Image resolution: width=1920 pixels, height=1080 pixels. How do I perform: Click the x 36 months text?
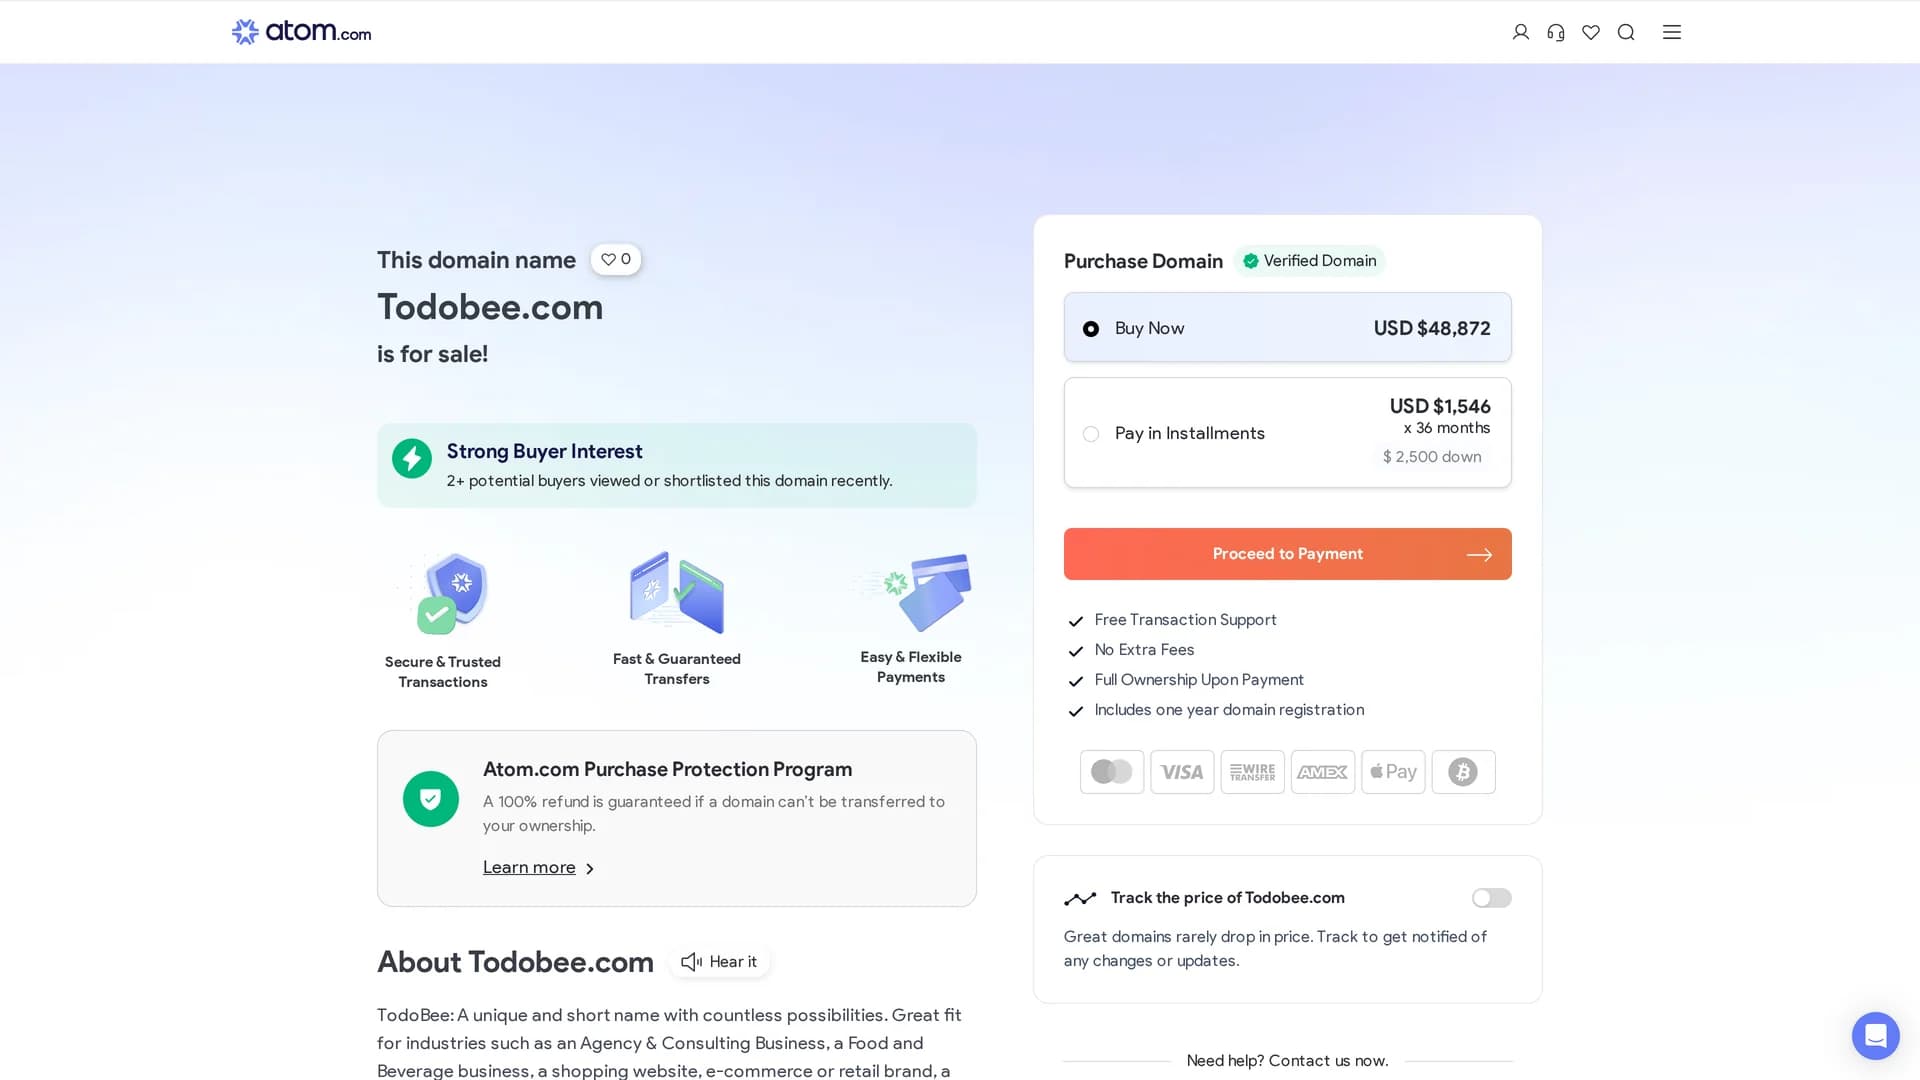click(1447, 428)
